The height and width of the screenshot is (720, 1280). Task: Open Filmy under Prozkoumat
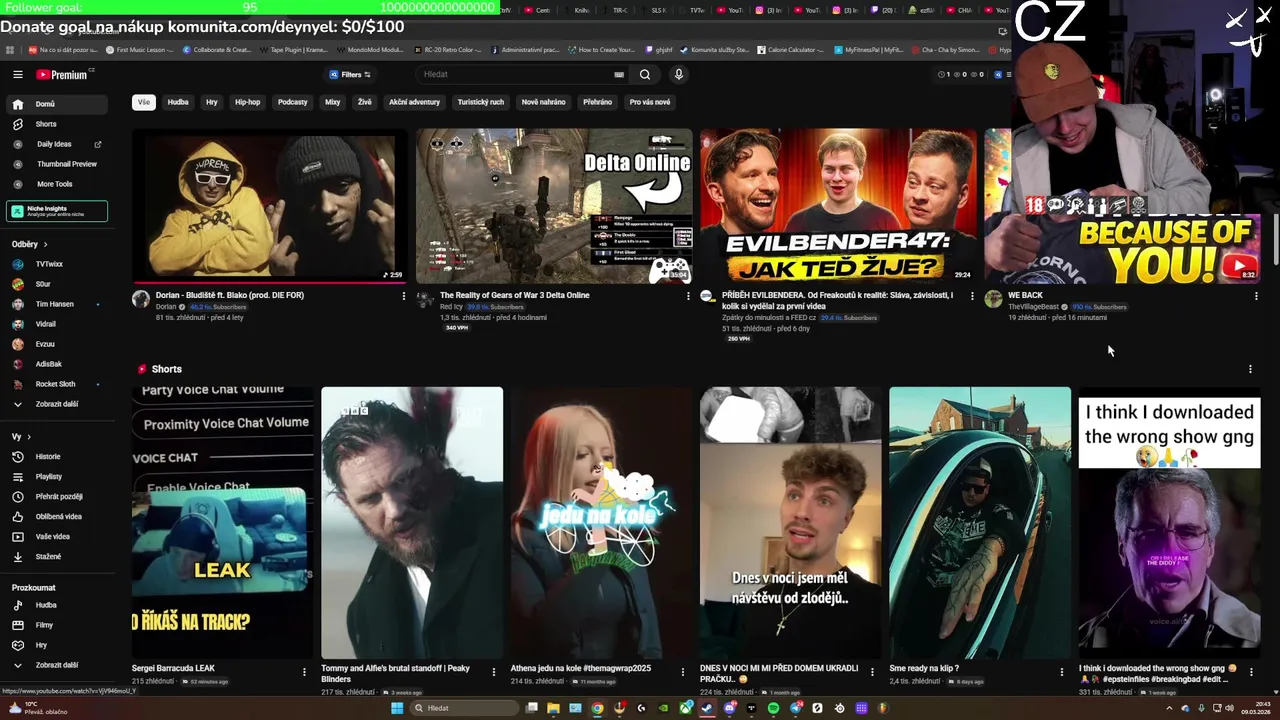56,625
